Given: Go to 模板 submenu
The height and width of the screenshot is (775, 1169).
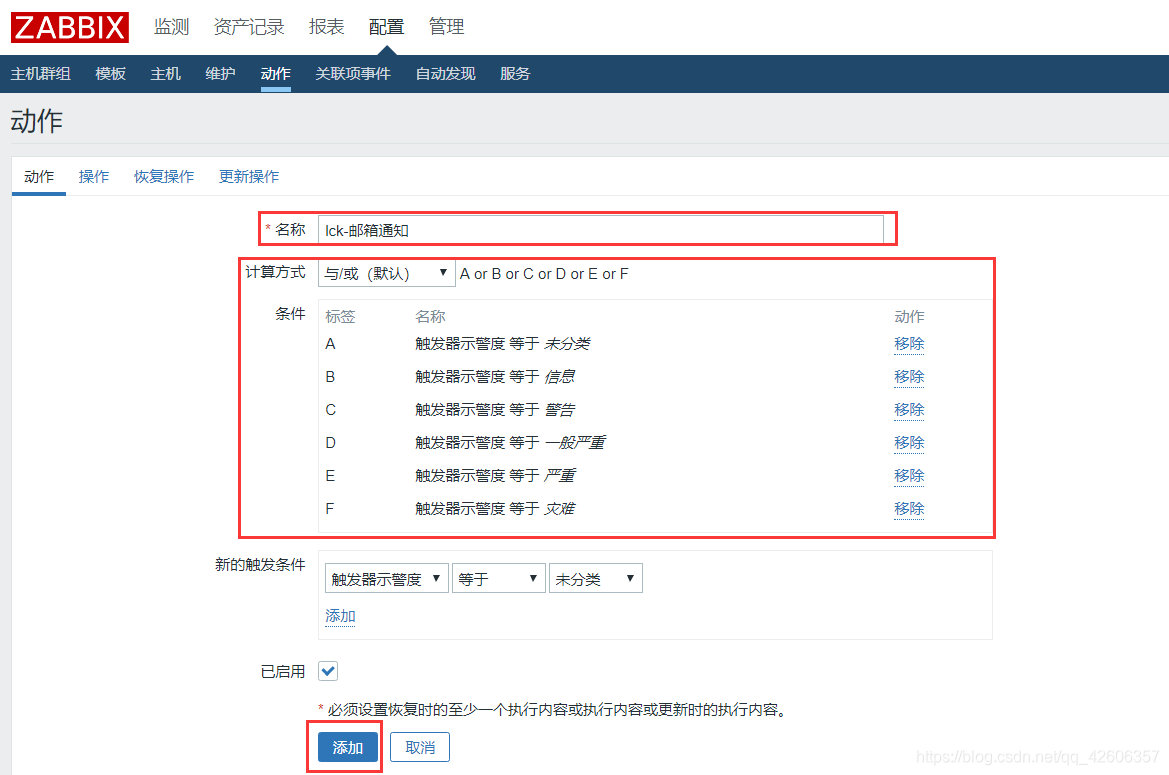Looking at the screenshot, I should [111, 74].
